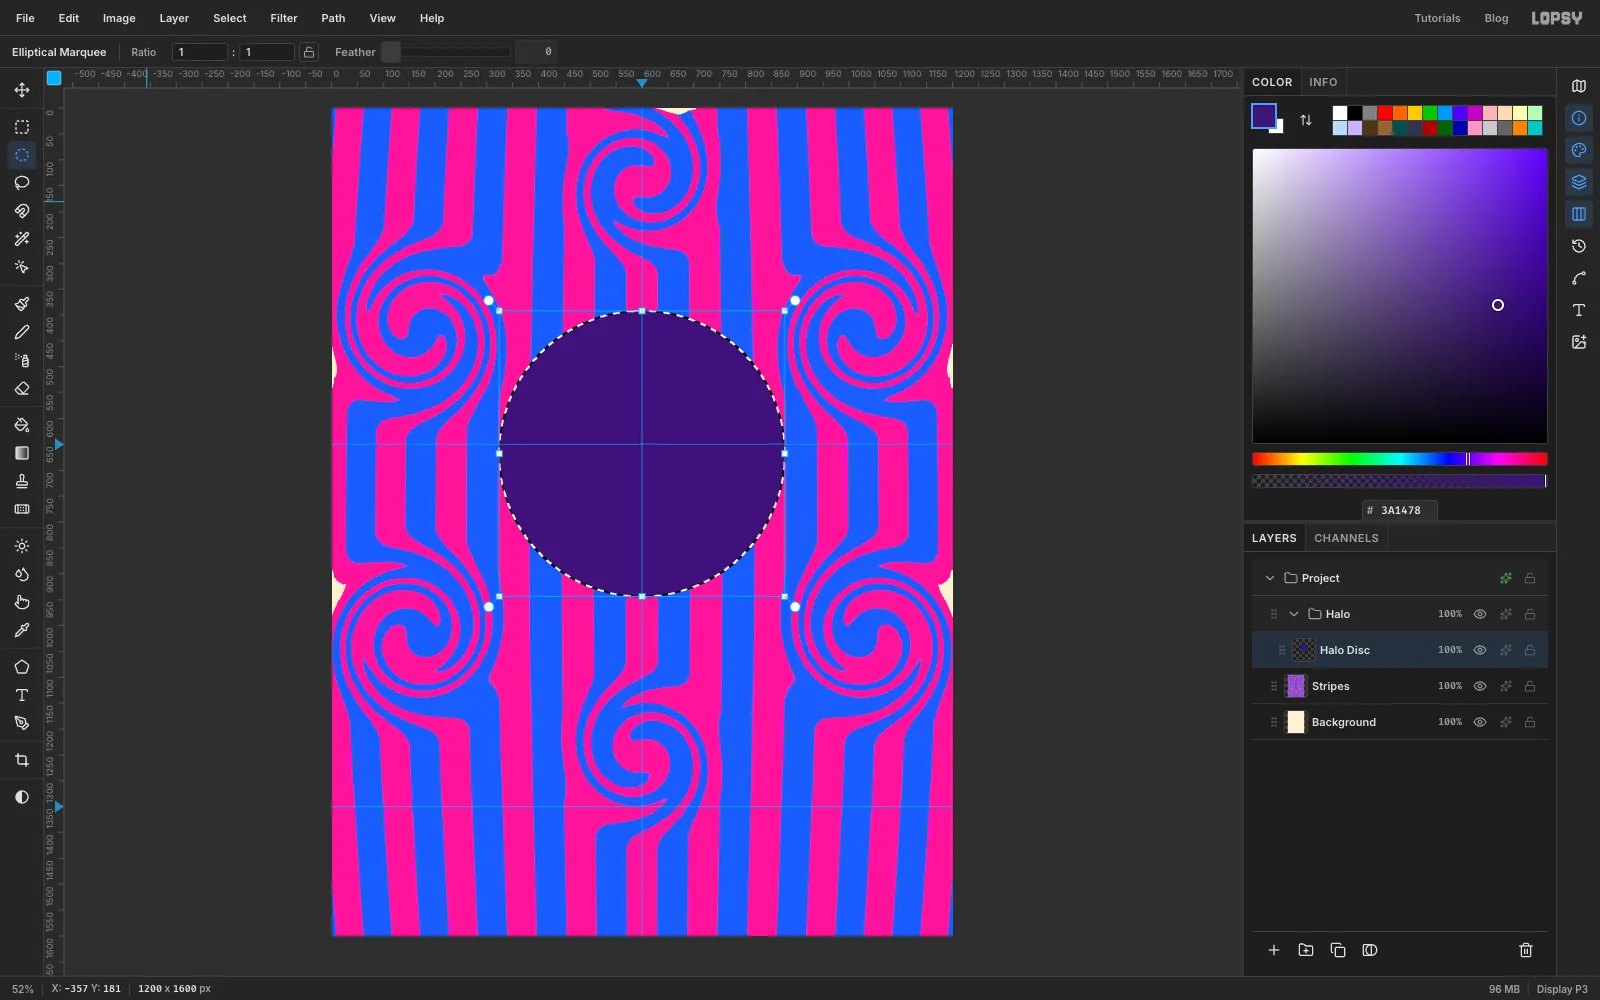Select the Move tool
Viewport: 1600px width, 1000px height.
pos(22,90)
